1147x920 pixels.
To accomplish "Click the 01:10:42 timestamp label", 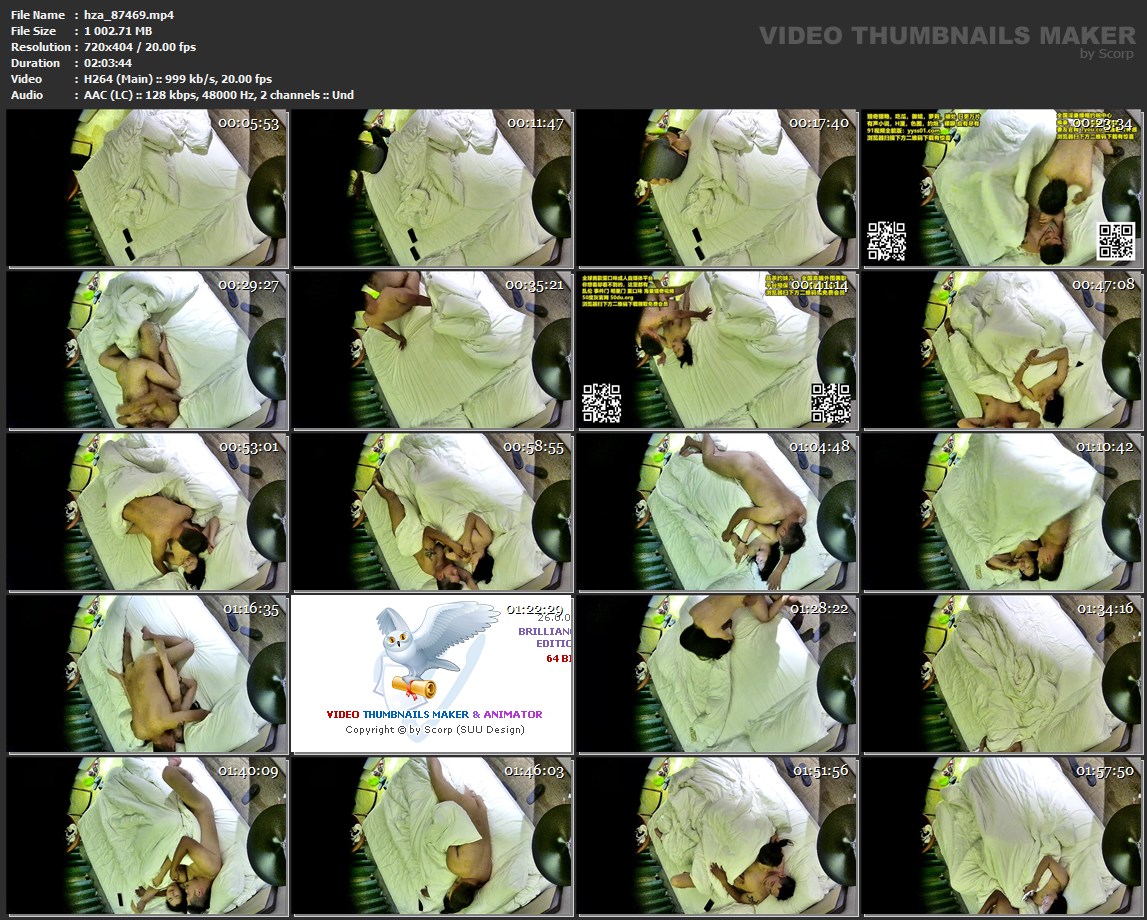I will (1104, 447).
